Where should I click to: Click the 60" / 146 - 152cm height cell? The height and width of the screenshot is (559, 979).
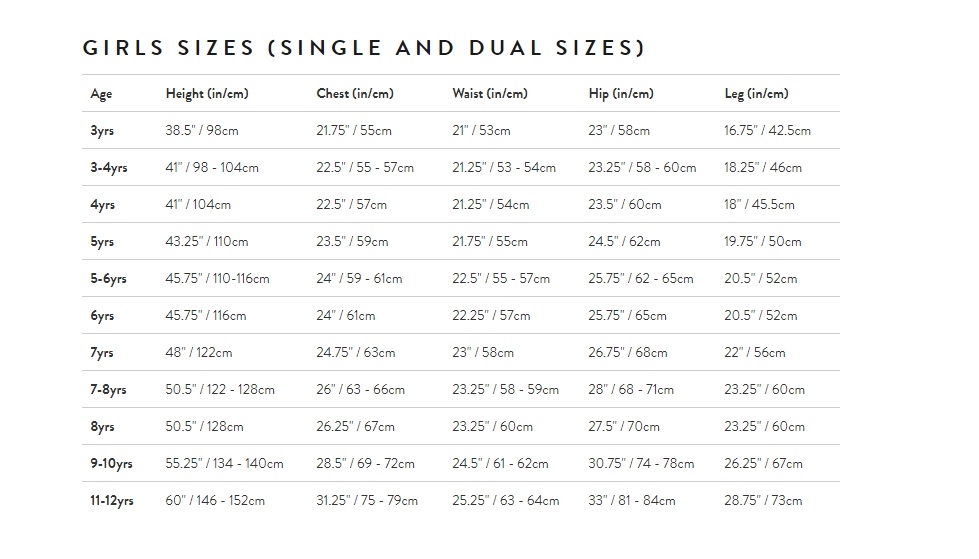[215, 500]
